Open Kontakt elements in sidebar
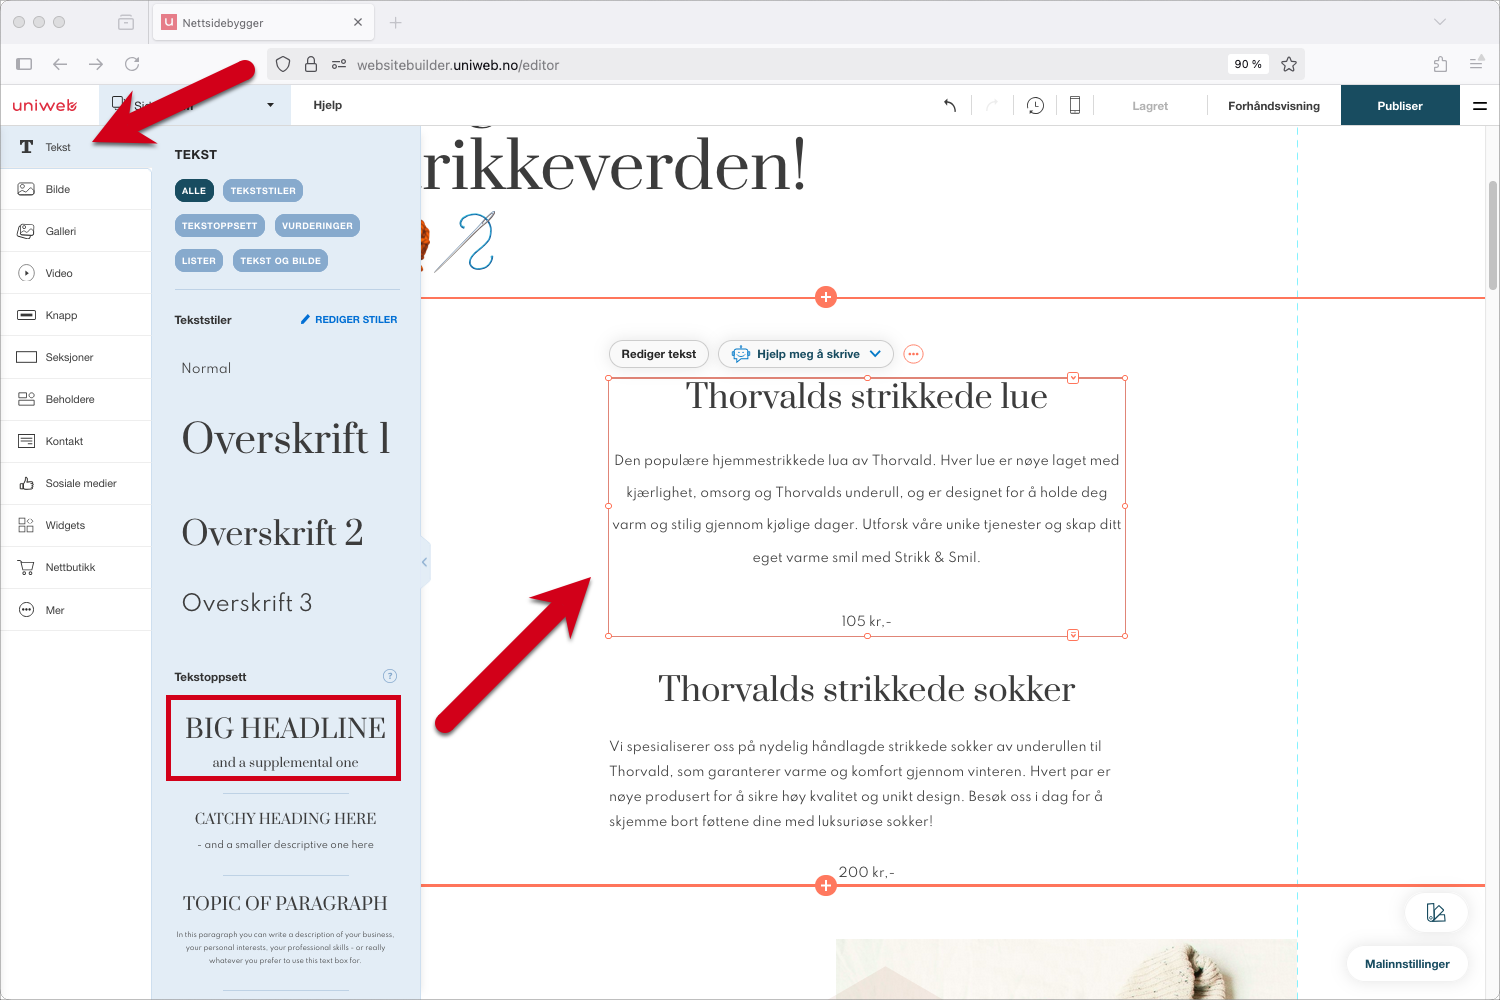Image resolution: width=1500 pixels, height=1000 pixels. pyautogui.click(x=75, y=441)
